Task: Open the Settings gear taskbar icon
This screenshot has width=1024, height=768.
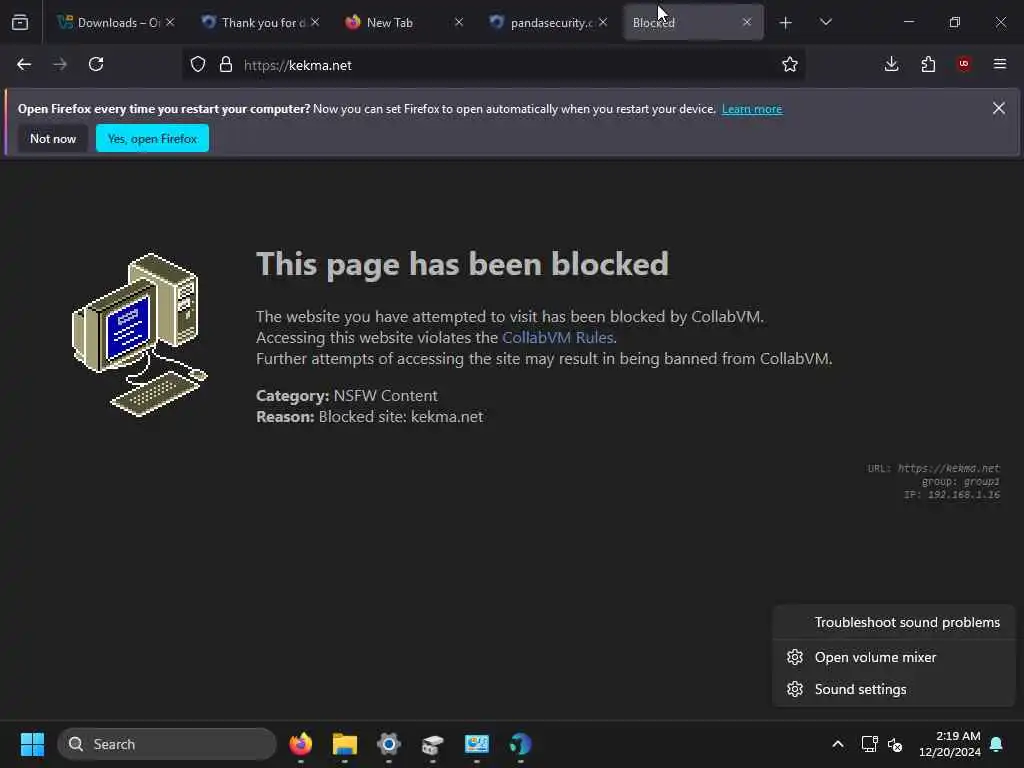Action: pyautogui.click(x=389, y=744)
